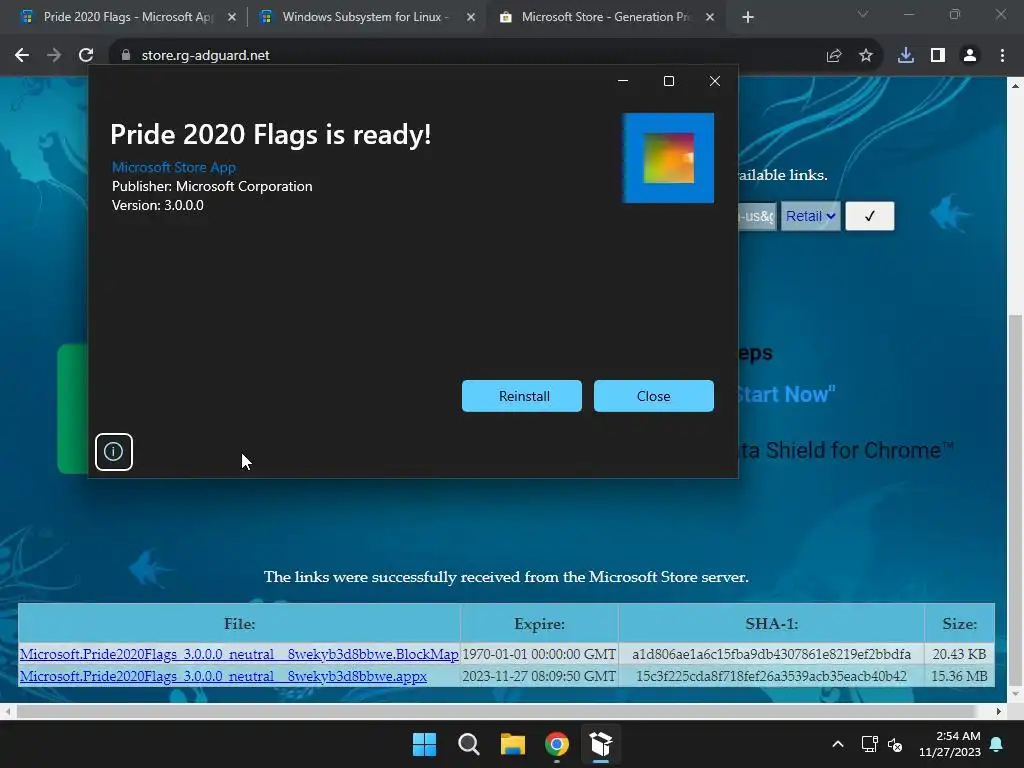Screen dimensions: 1024x768
Task: Open File Explorer from taskbar
Action: point(513,744)
